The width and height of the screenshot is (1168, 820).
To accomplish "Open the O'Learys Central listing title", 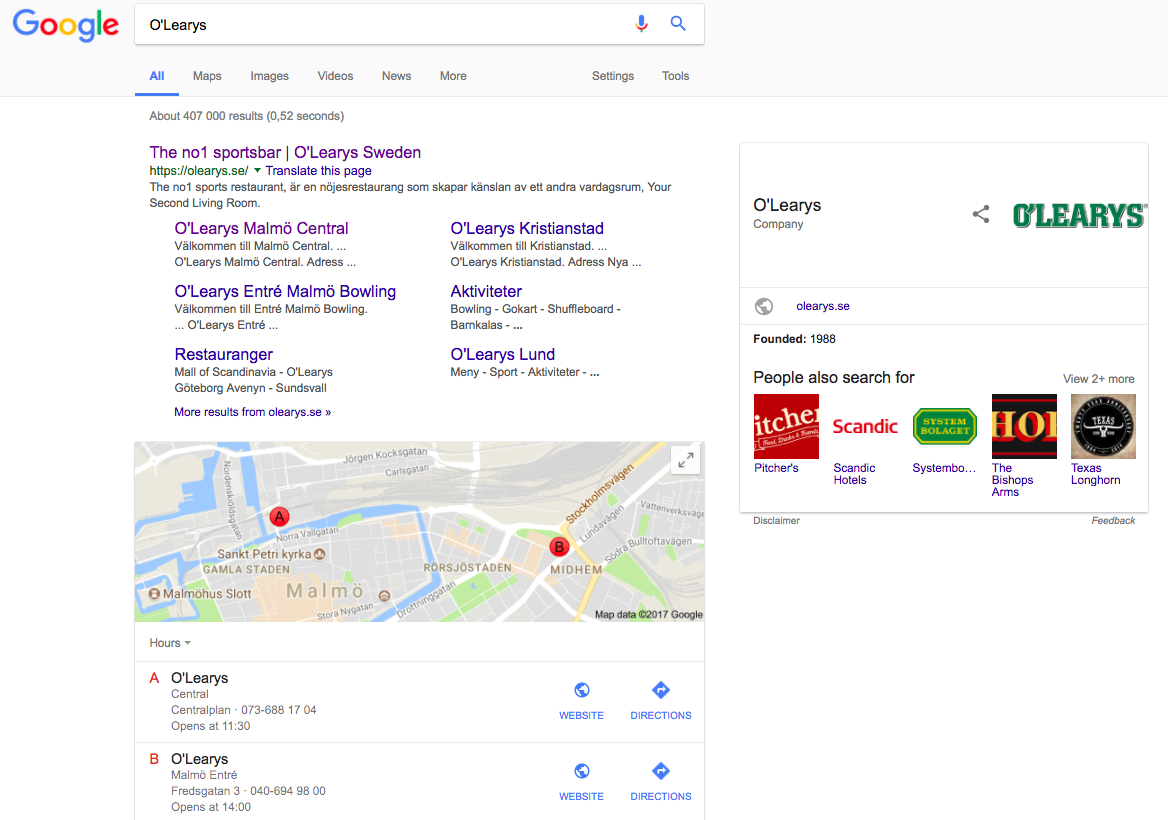I will (200, 678).
